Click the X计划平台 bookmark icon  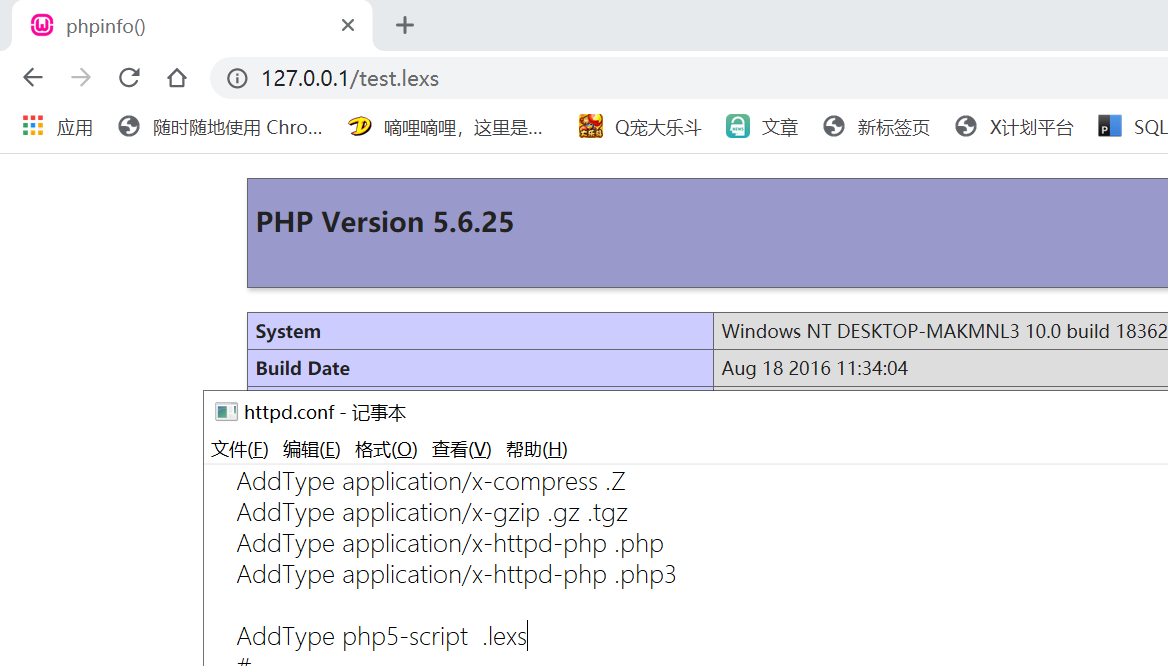pyautogui.click(x=965, y=126)
